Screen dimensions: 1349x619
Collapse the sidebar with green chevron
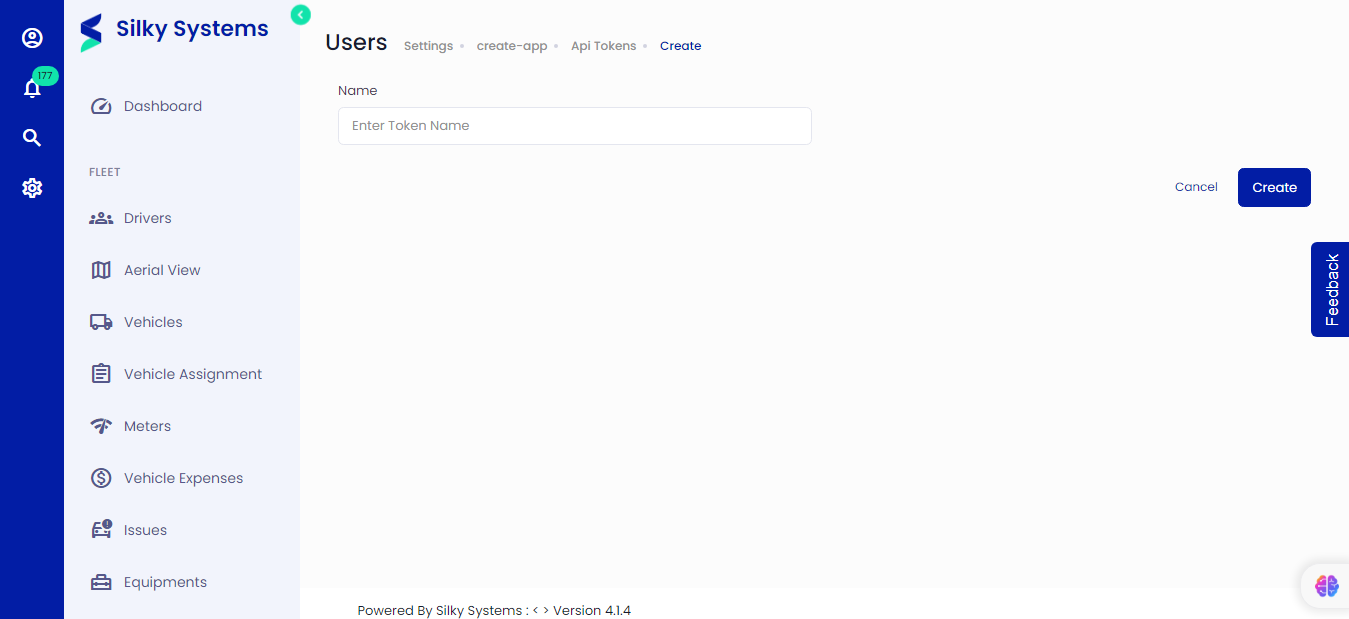coord(300,14)
